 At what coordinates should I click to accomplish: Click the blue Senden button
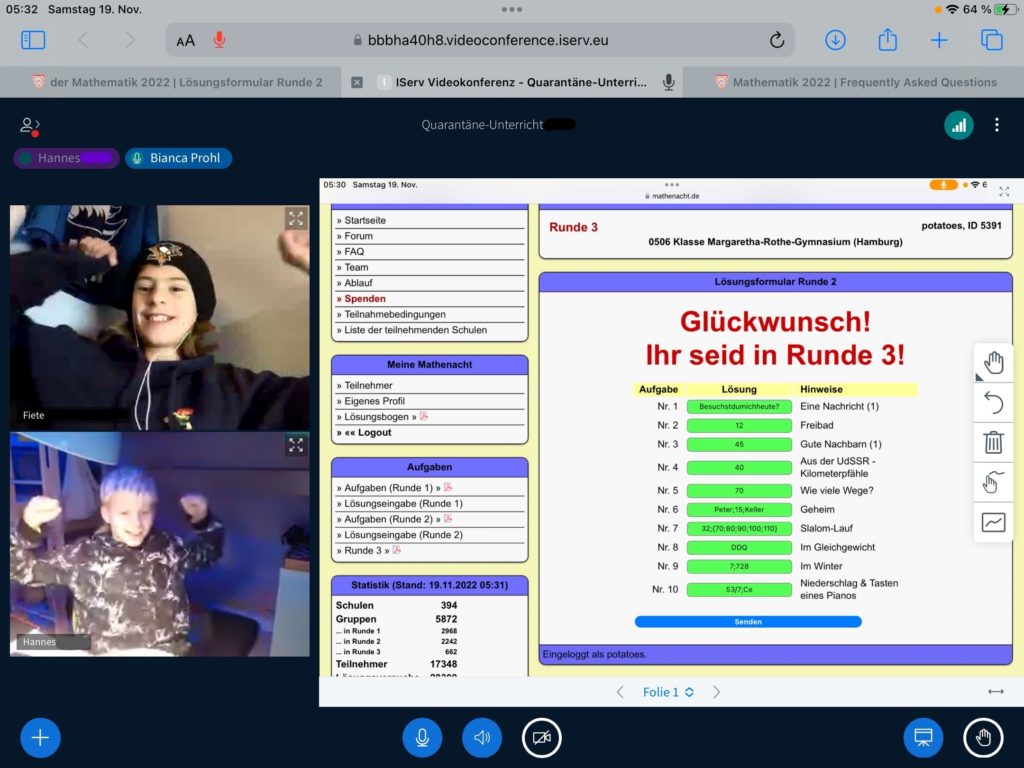tap(748, 622)
